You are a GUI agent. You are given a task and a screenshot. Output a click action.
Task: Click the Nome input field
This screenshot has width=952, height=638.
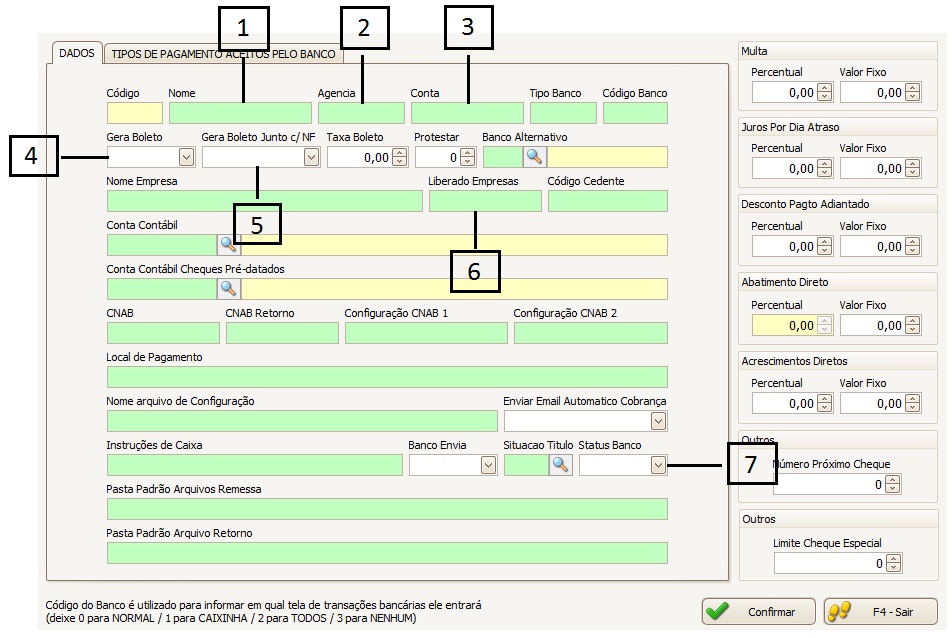tap(240, 113)
